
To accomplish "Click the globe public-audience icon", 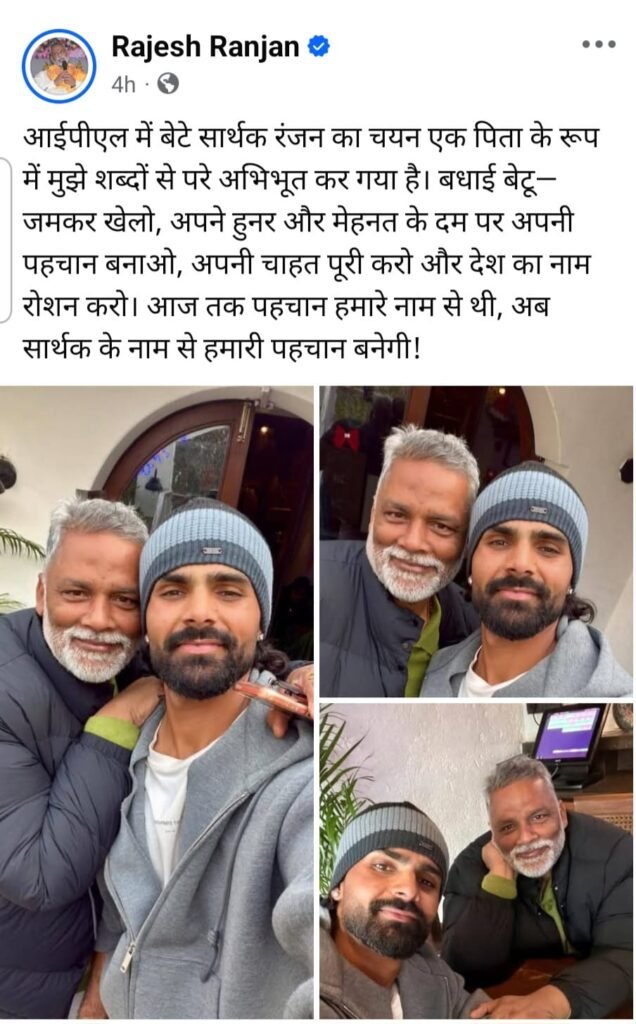I will click(x=168, y=84).
